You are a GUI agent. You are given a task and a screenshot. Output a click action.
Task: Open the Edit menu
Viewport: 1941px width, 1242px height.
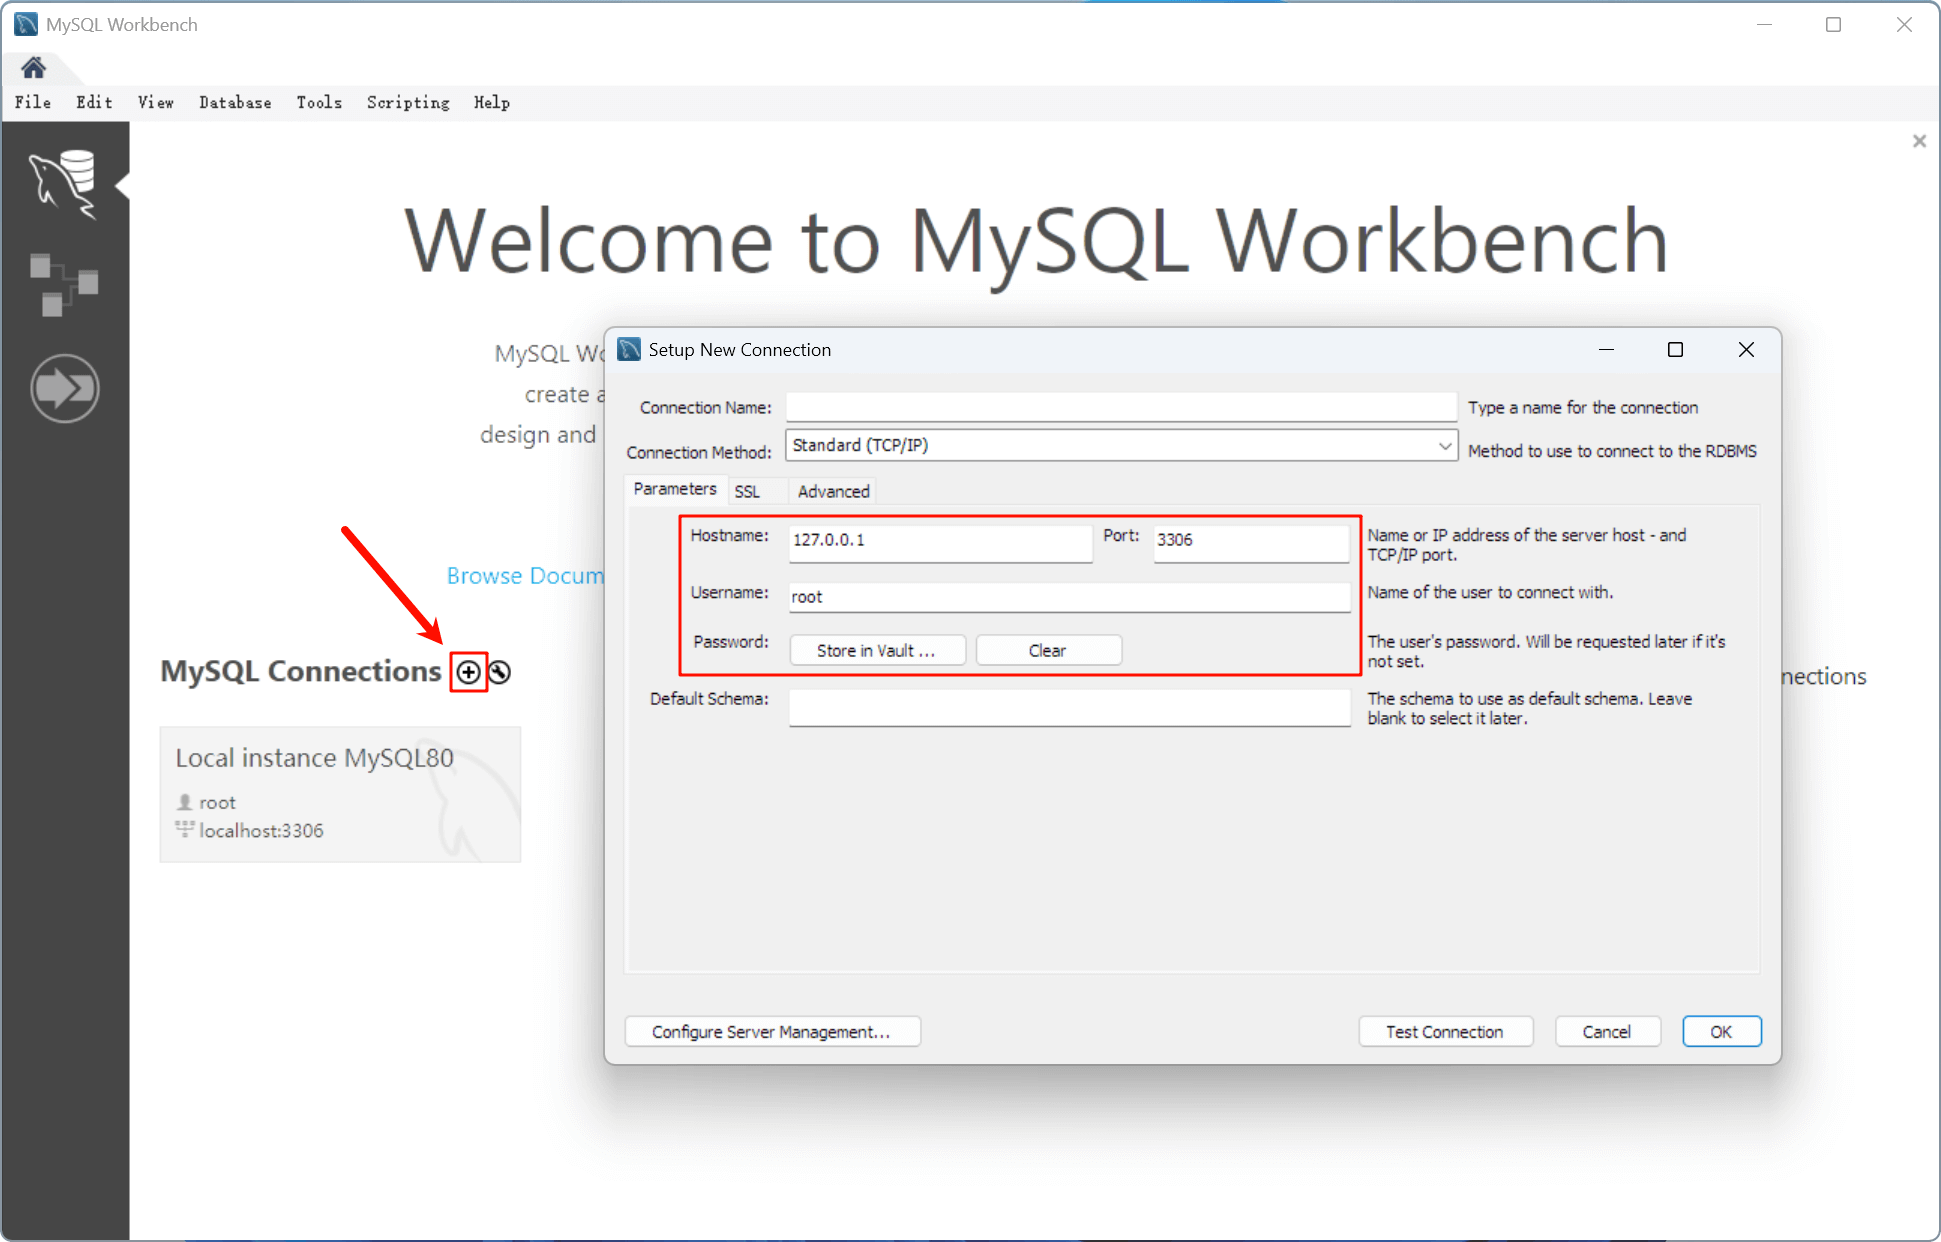click(x=94, y=102)
